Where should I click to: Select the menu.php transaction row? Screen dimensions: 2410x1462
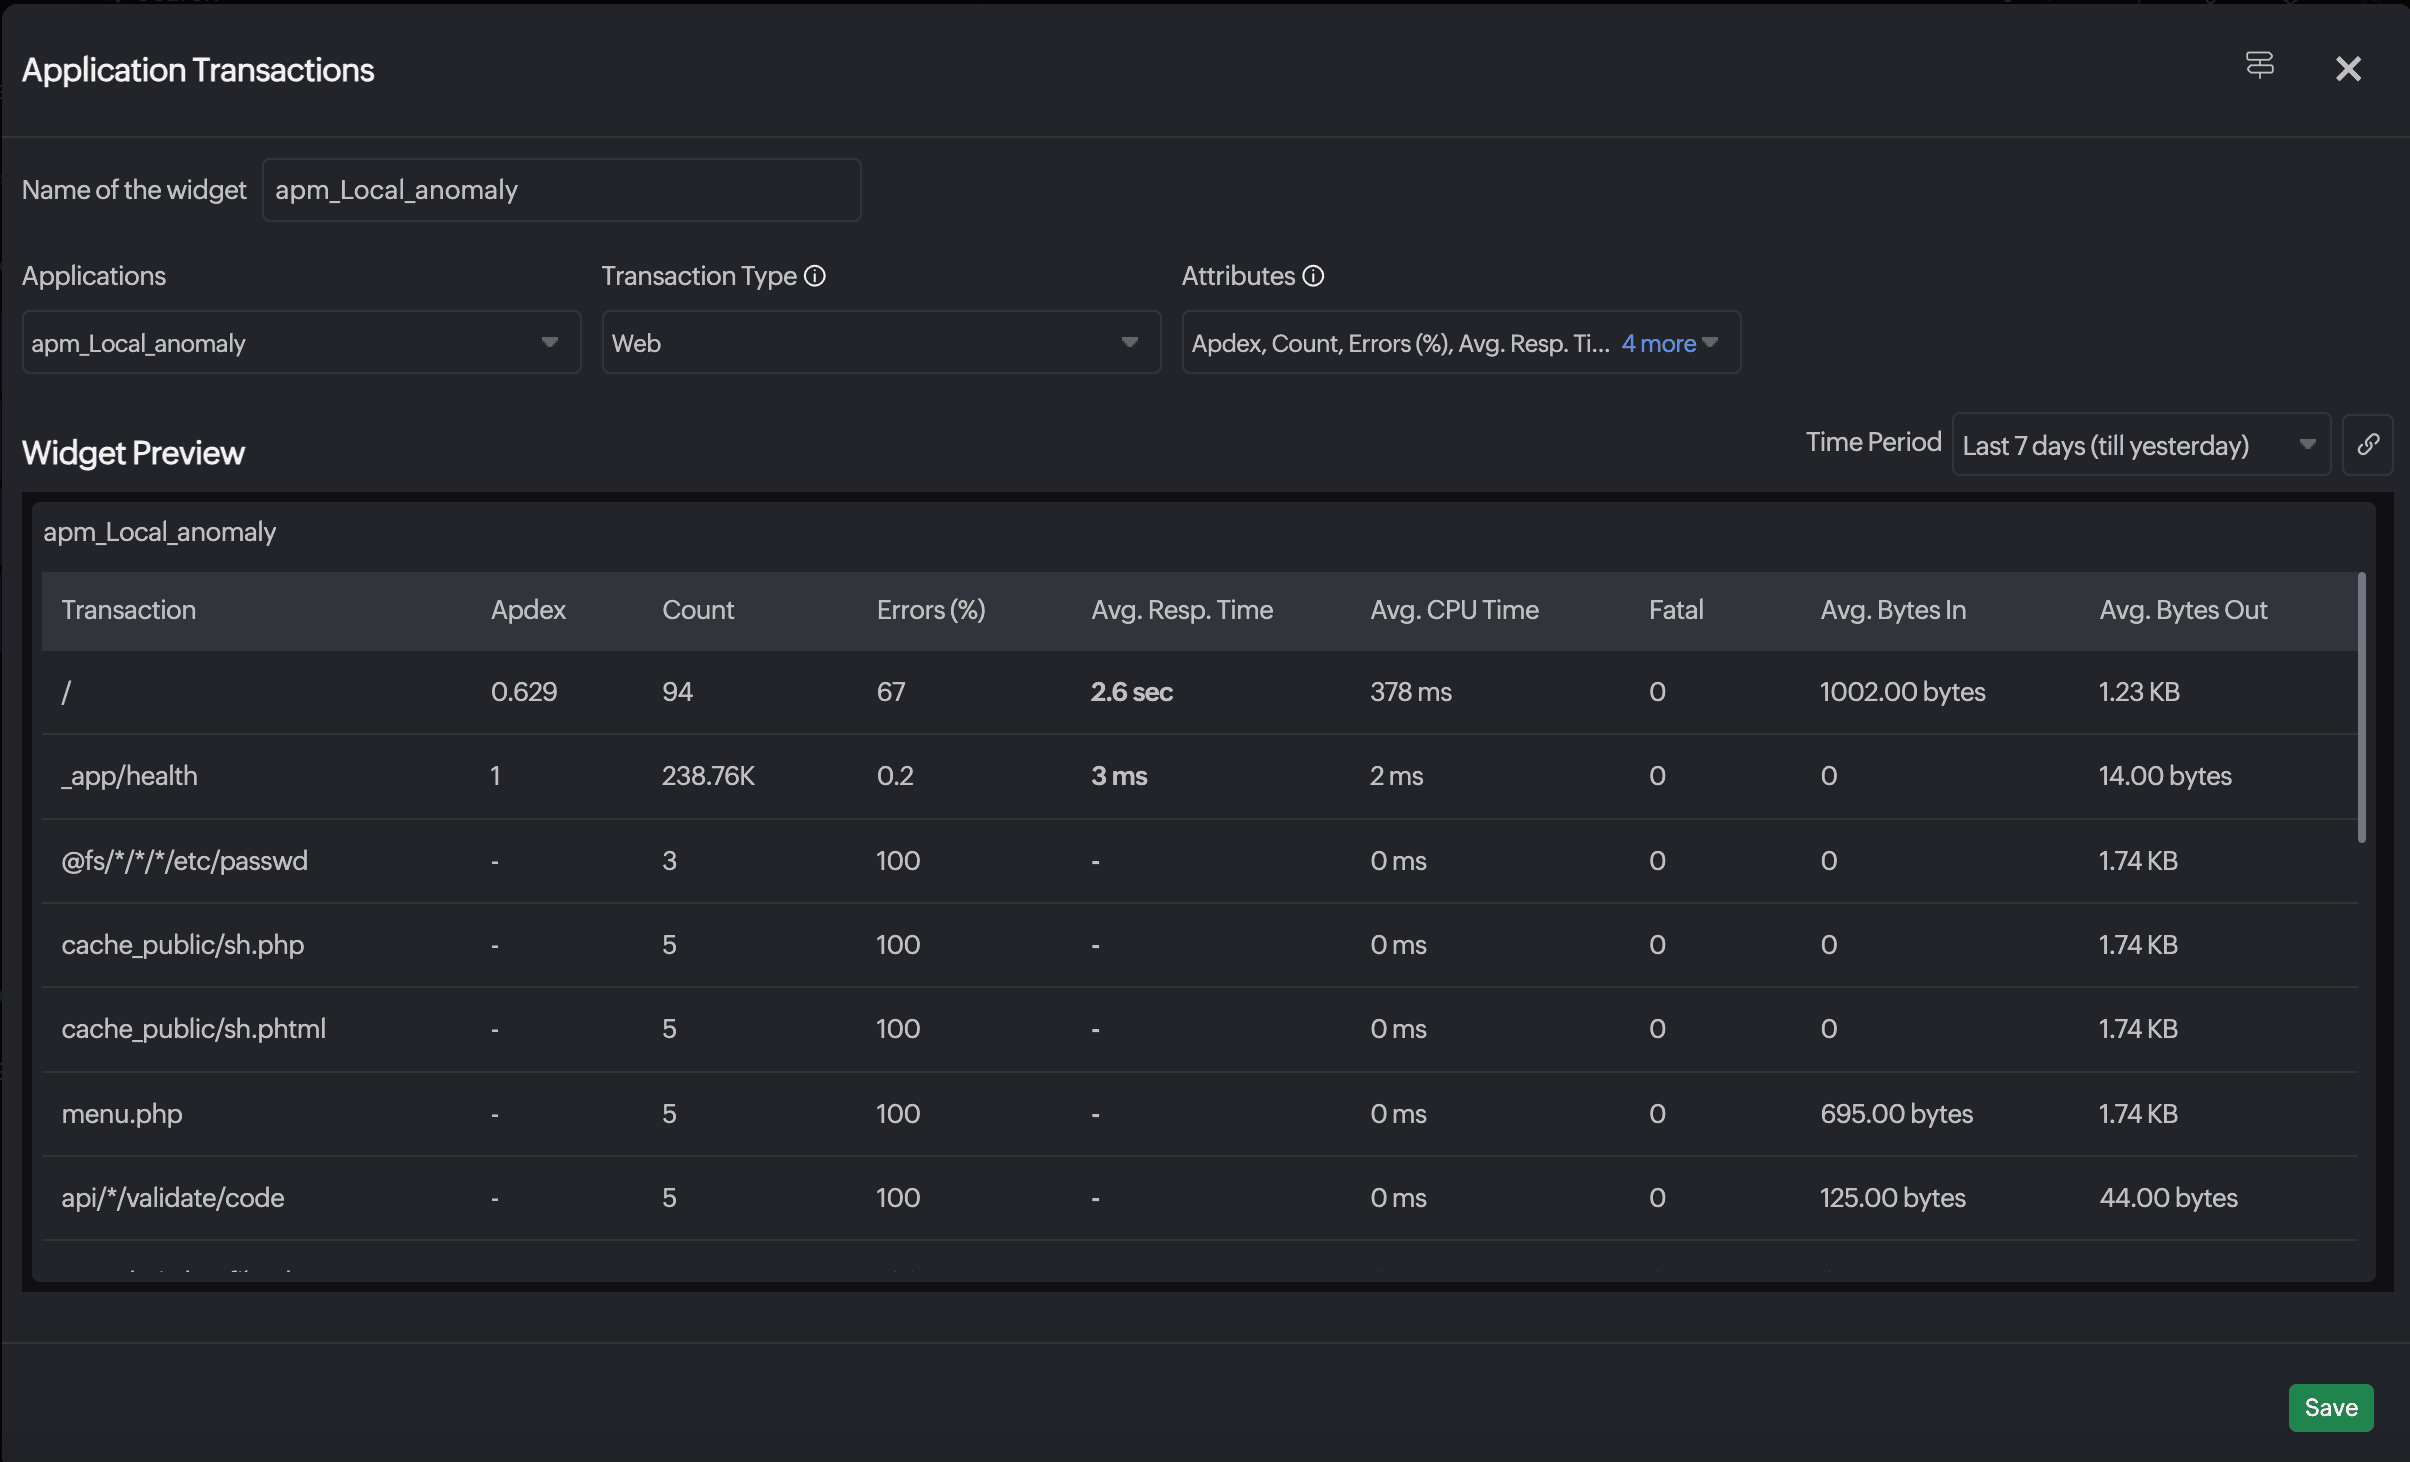122,1114
